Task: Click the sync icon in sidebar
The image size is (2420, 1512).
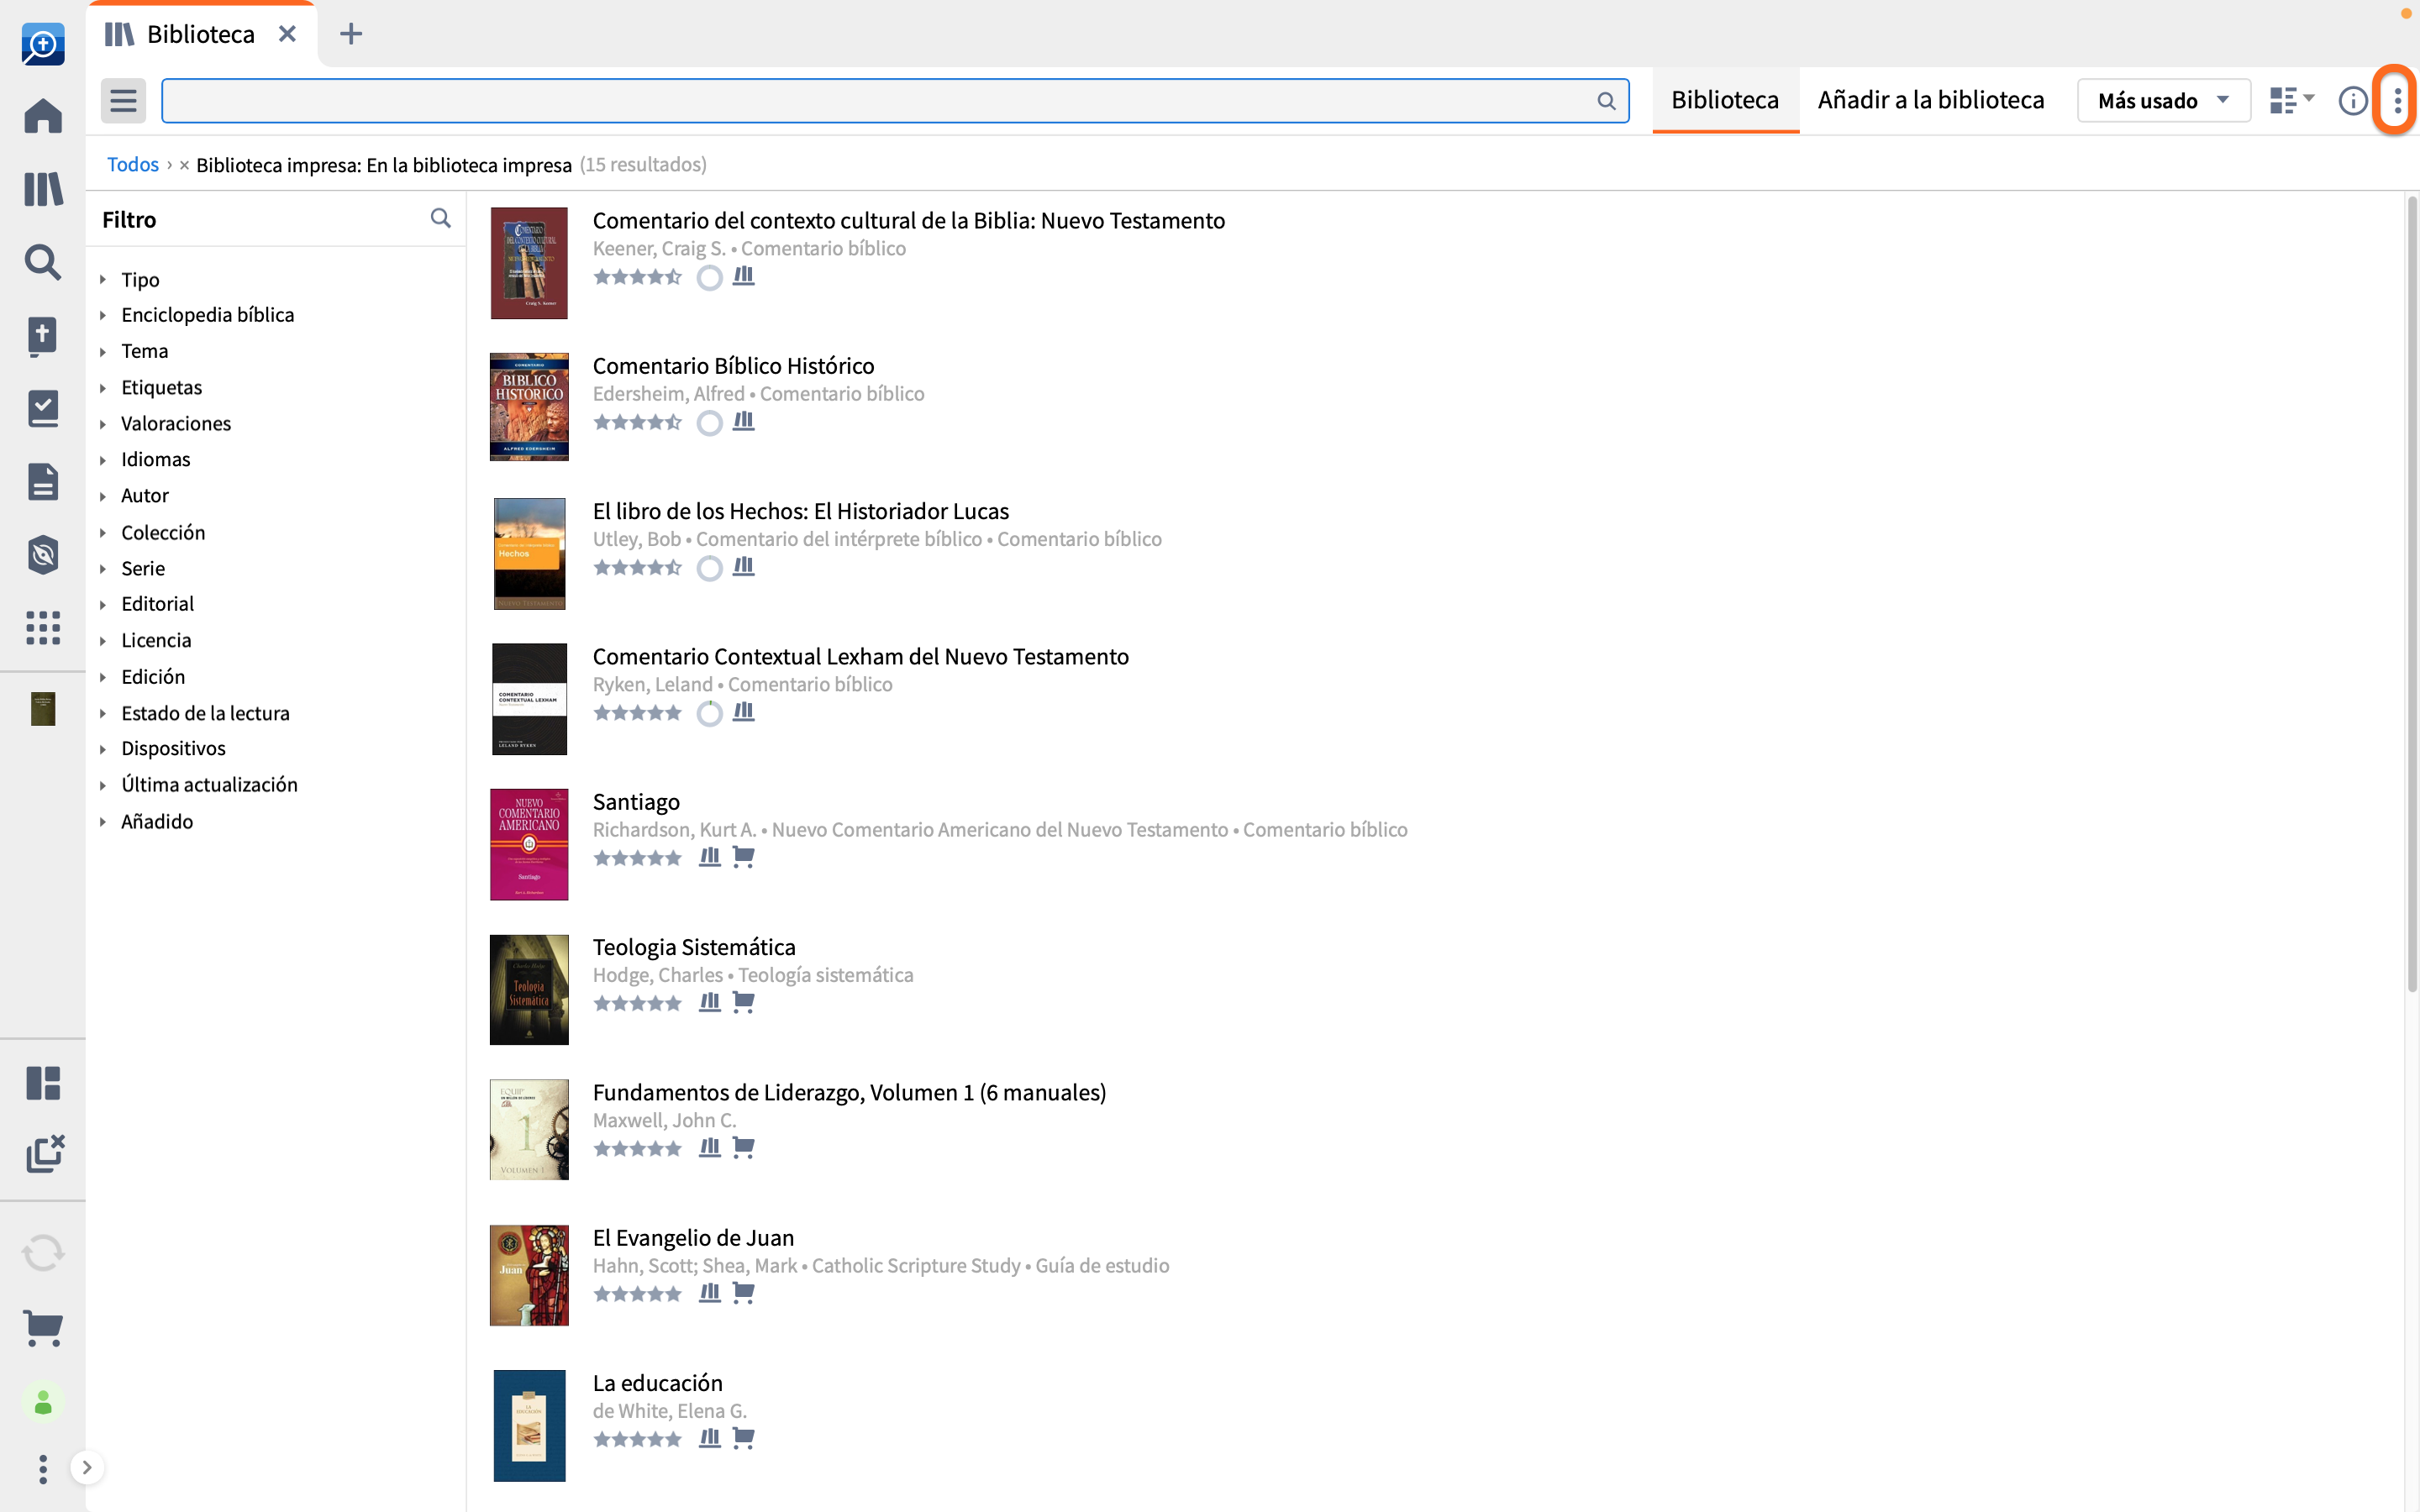Action: pyautogui.click(x=43, y=1253)
